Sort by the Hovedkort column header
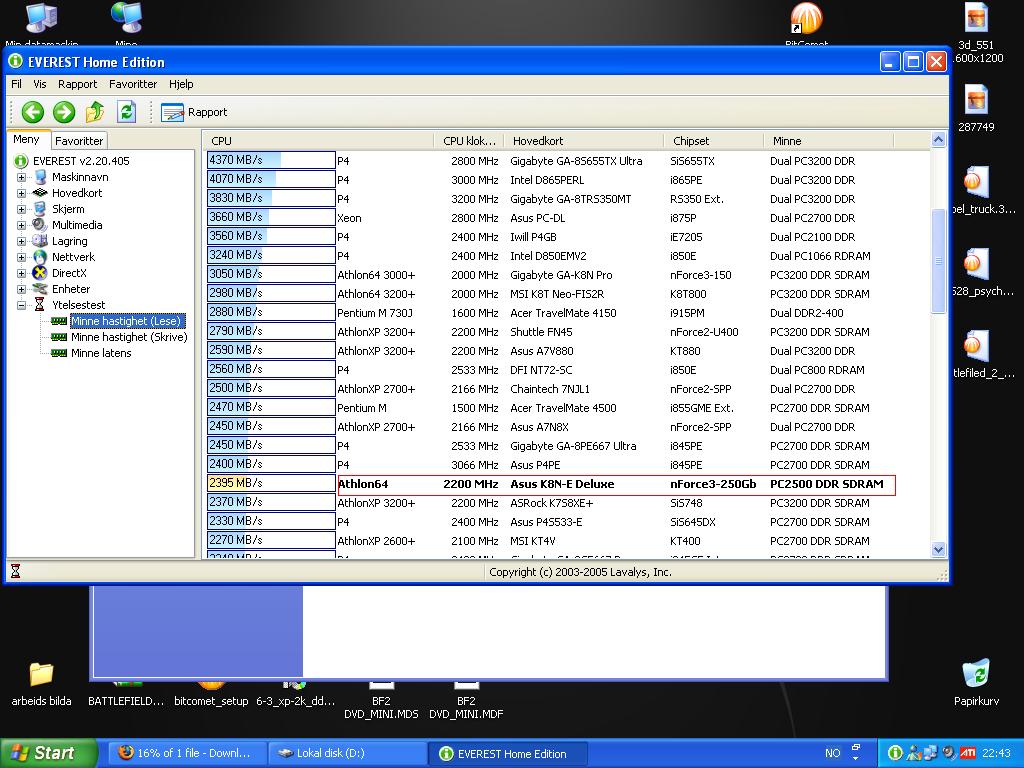This screenshot has width=1024, height=768. 584,140
